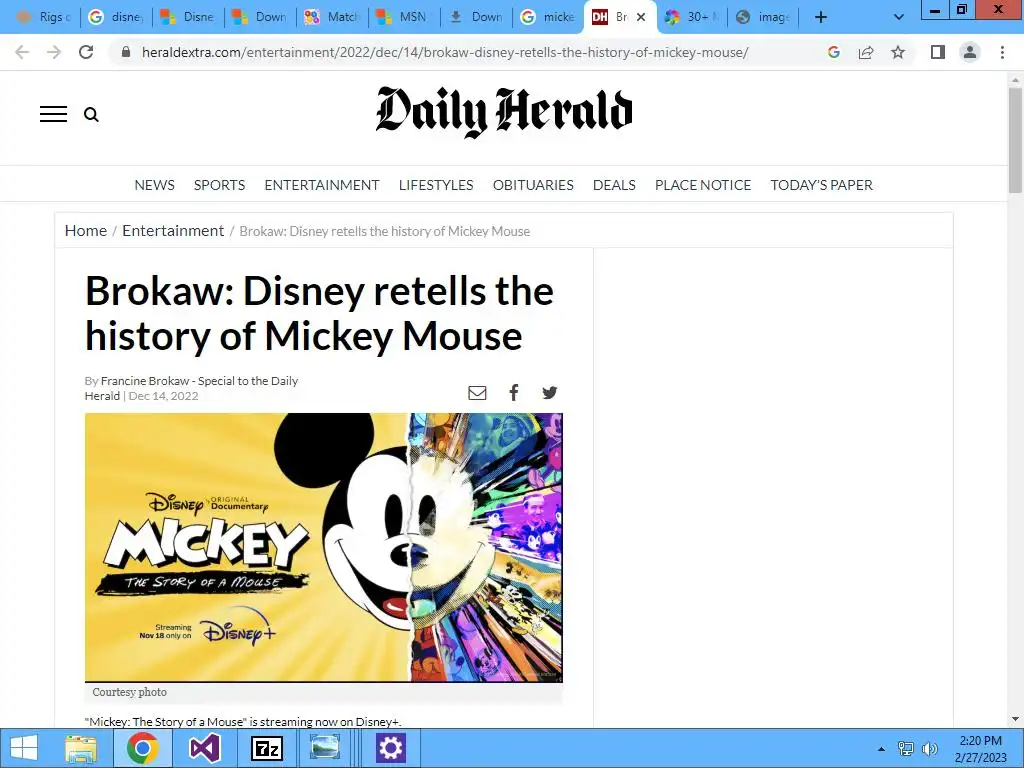Bookmark this page with star icon
The width and height of the screenshot is (1024, 768).
pyautogui.click(x=898, y=52)
